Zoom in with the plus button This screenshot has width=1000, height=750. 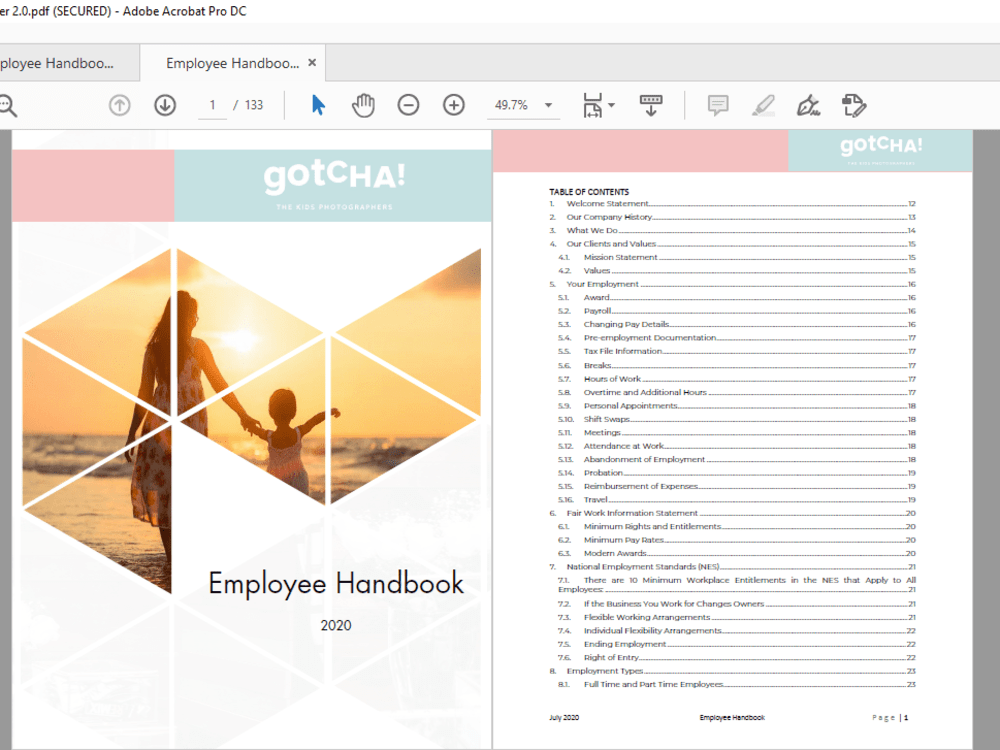(x=454, y=105)
